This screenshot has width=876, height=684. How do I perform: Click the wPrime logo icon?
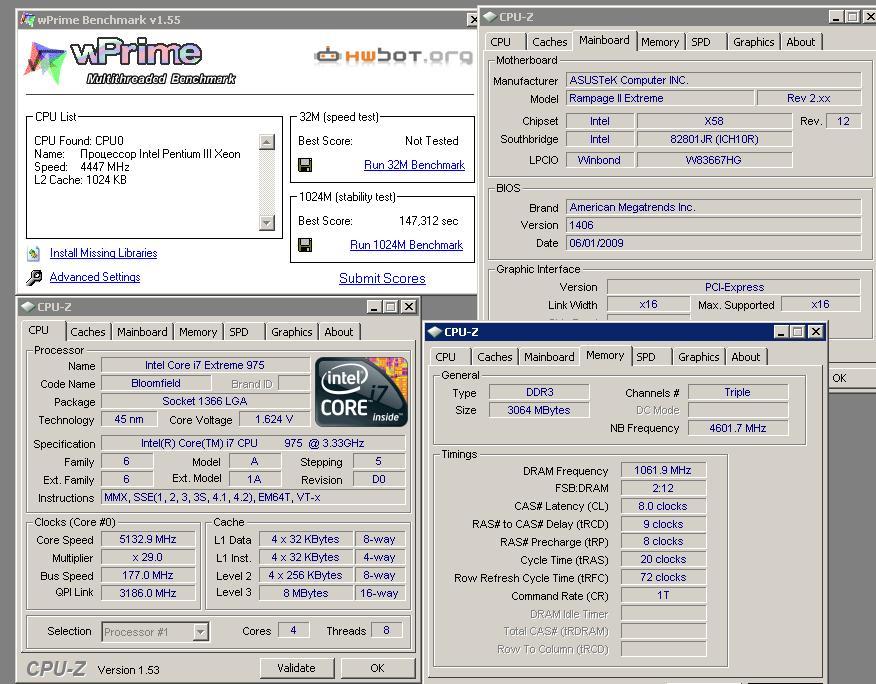[45, 63]
